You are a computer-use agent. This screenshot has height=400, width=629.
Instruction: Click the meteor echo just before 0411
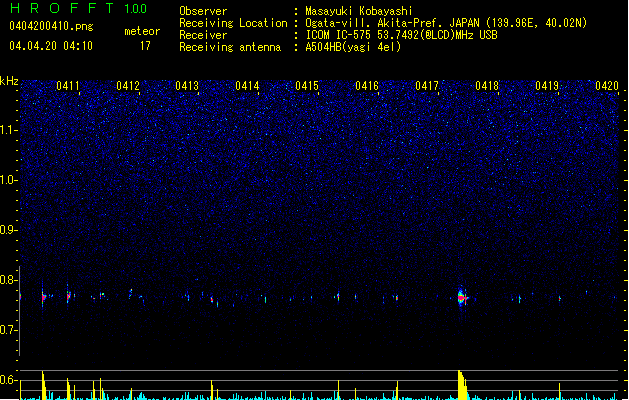click(x=69, y=296)
